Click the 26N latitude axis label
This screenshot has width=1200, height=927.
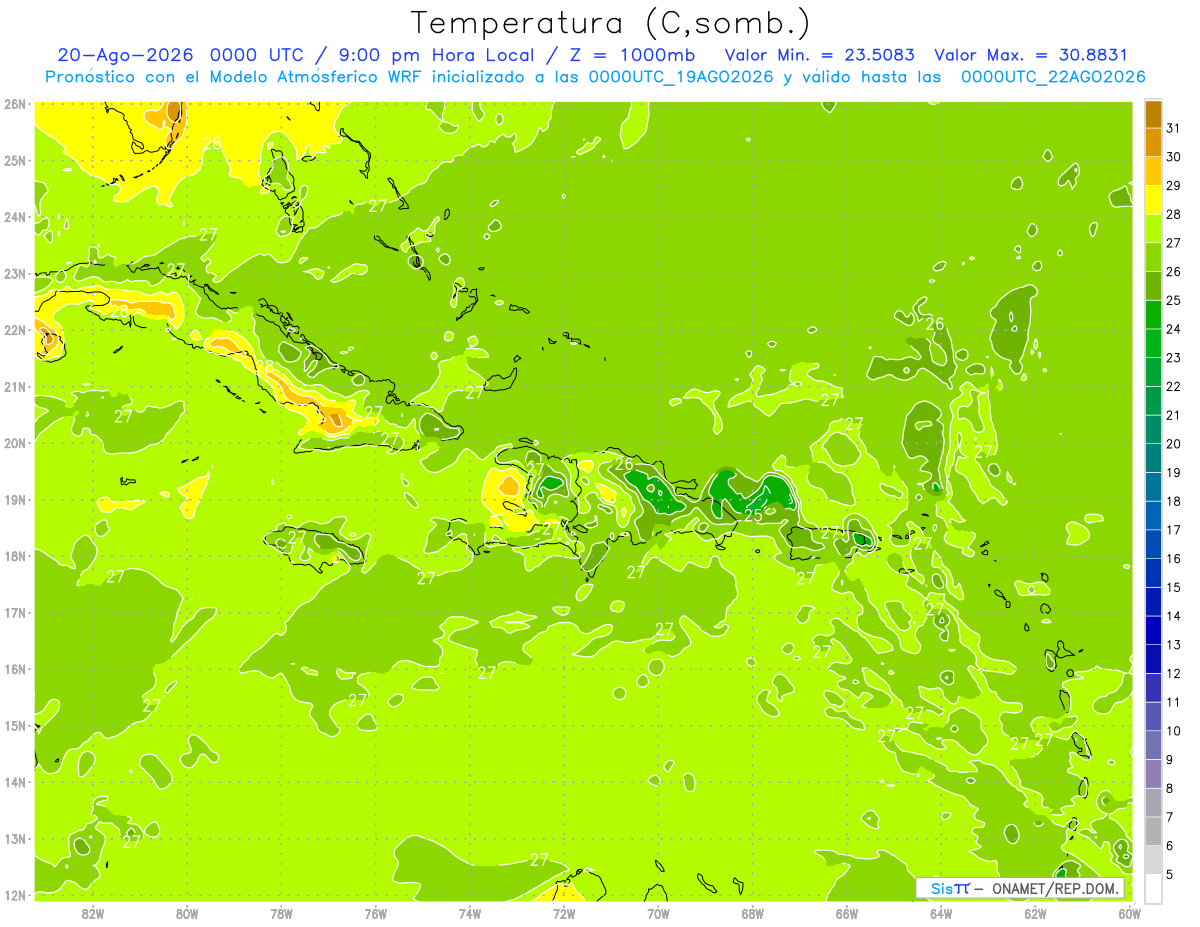15,104
